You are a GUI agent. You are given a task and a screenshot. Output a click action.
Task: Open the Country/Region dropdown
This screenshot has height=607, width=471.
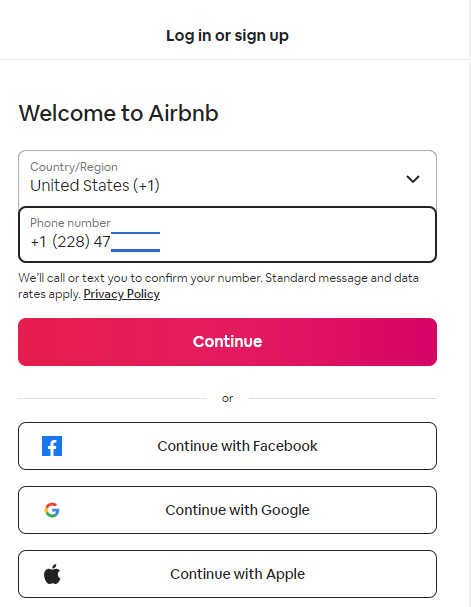(228, 179)
